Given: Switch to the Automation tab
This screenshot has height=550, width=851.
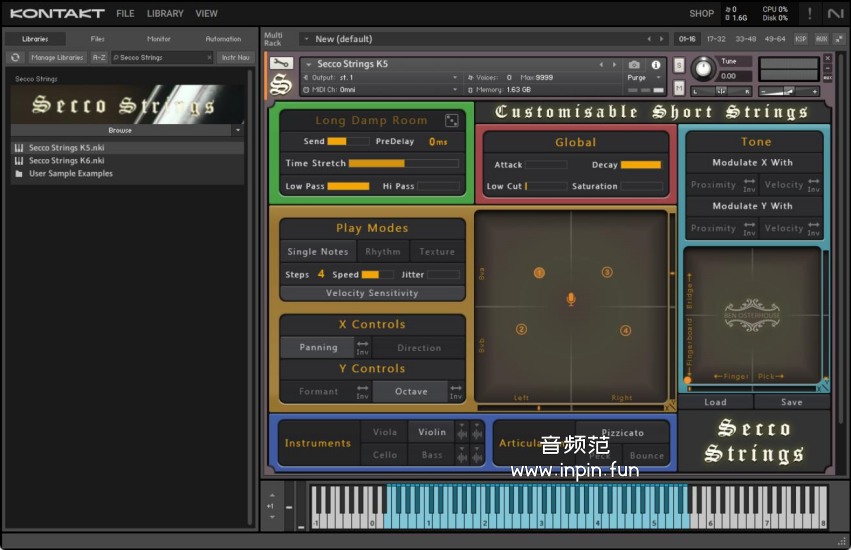Looking at the screenshot, I should [223, 39].
